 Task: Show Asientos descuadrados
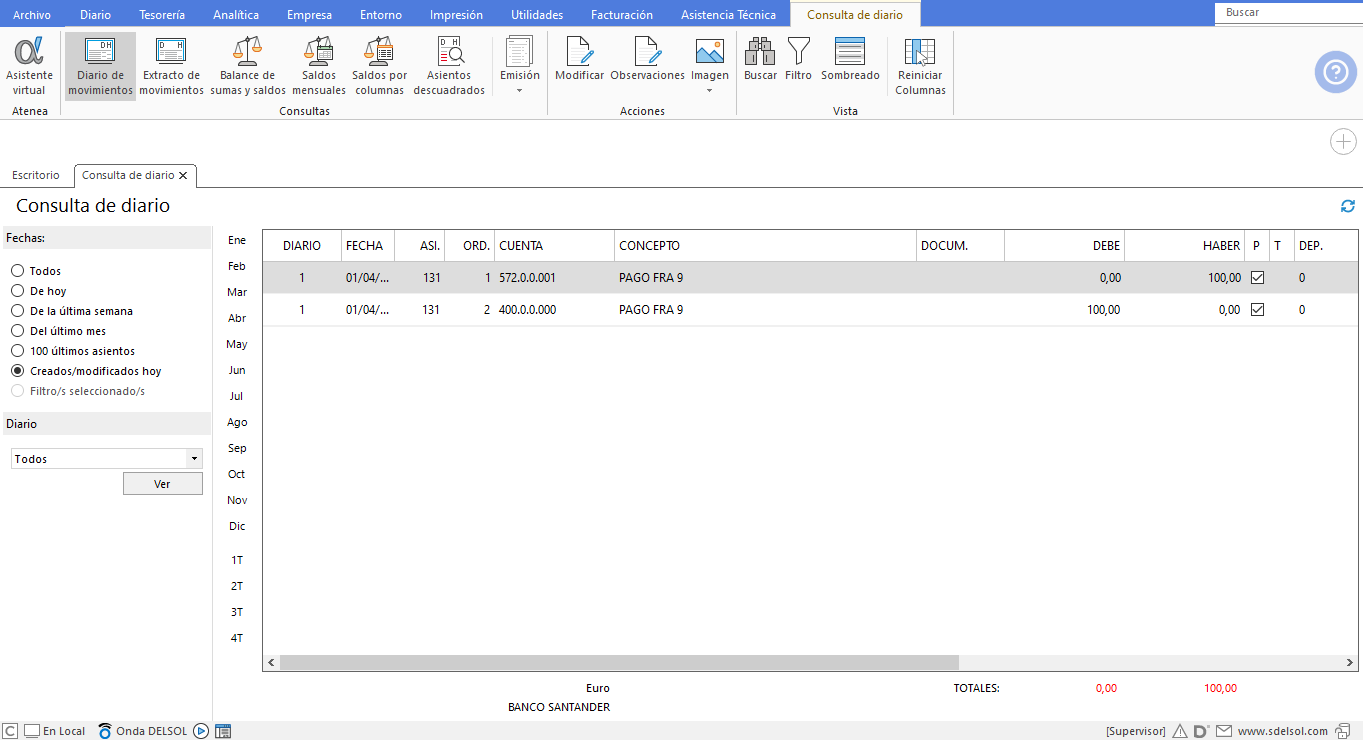coord(449,66)
